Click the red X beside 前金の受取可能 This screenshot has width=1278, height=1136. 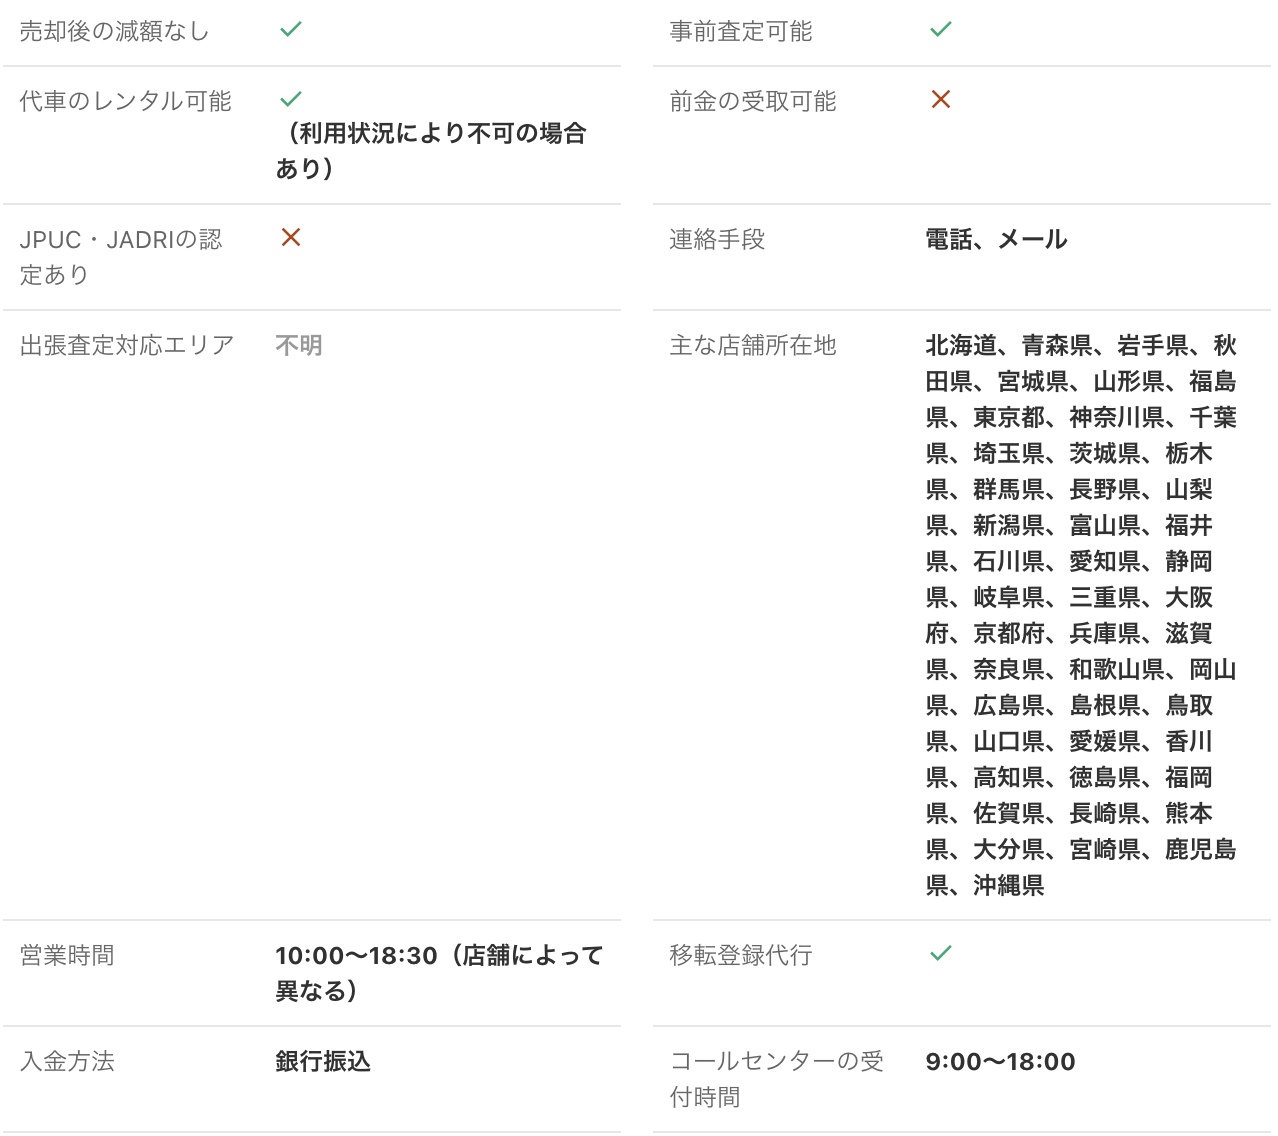click(941, 99)
